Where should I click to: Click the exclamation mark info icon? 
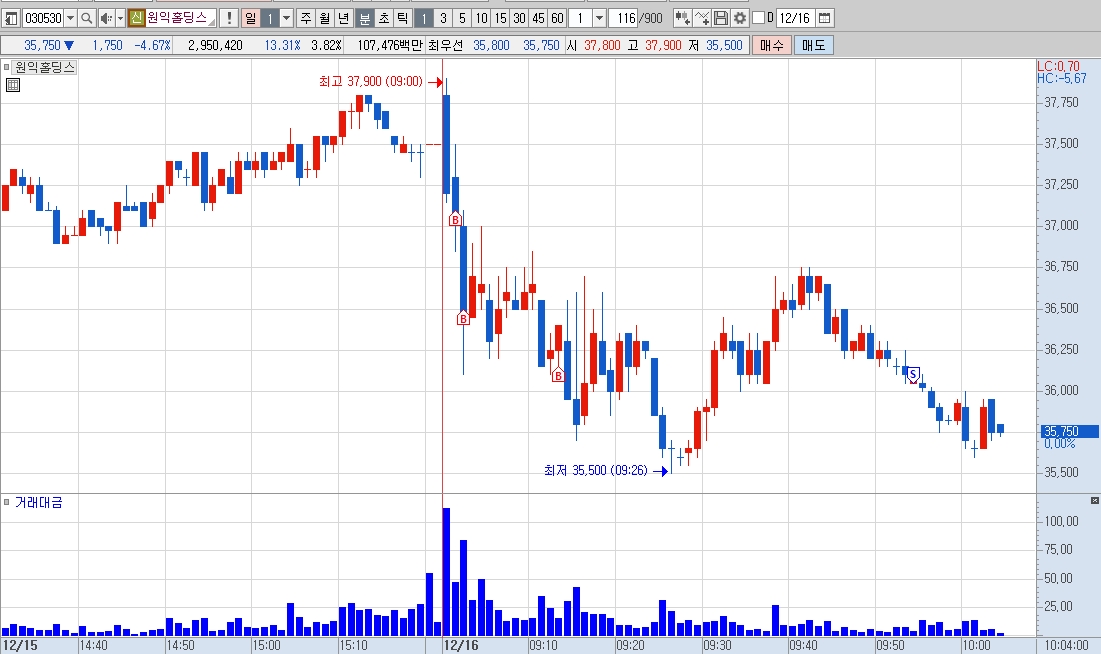tap(228, 18)
